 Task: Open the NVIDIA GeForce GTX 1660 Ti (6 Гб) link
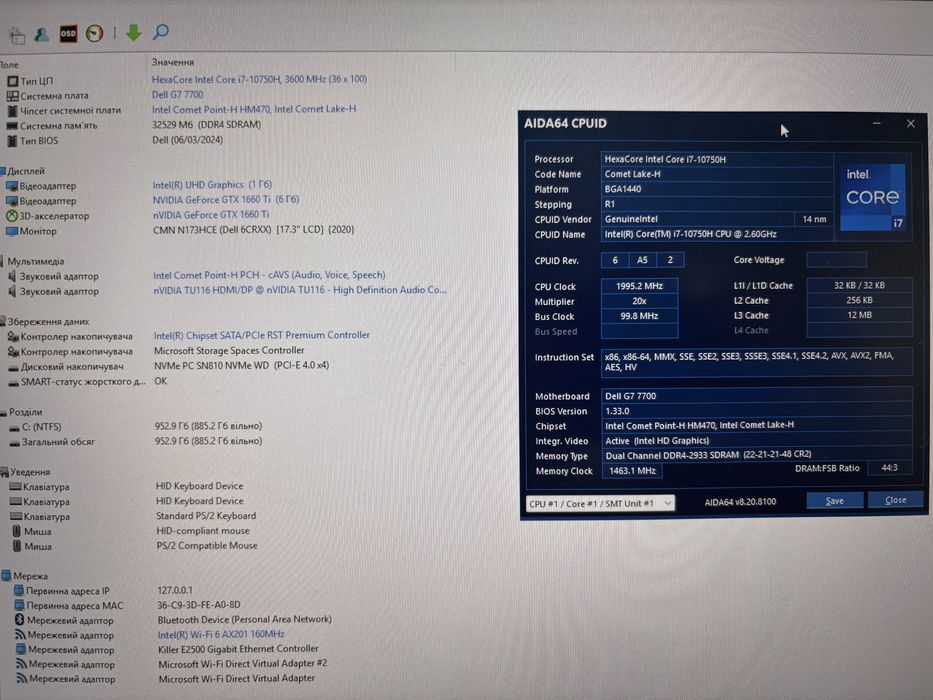[x=226, y=199]
